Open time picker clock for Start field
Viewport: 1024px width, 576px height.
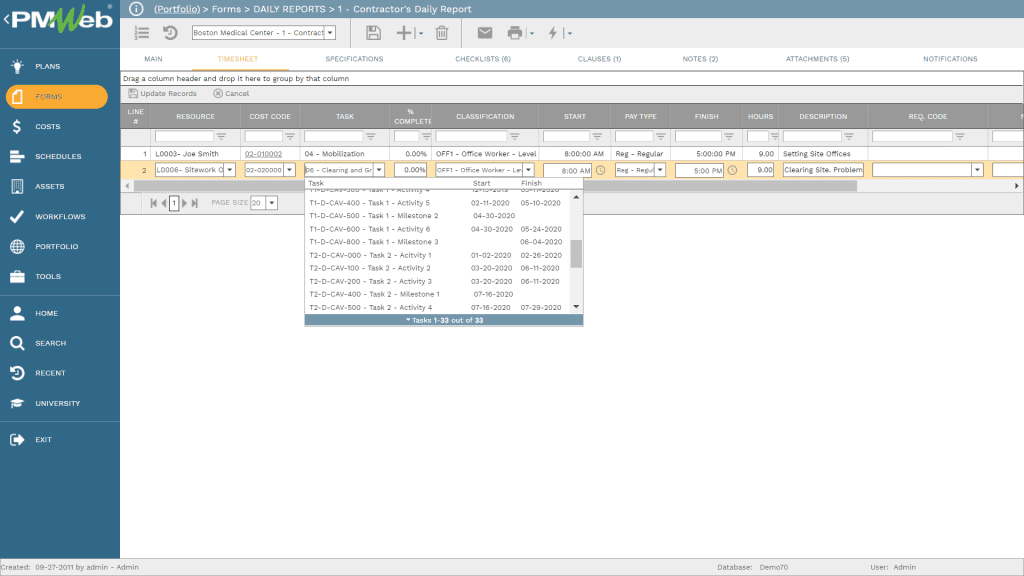[x=601, y=170]
